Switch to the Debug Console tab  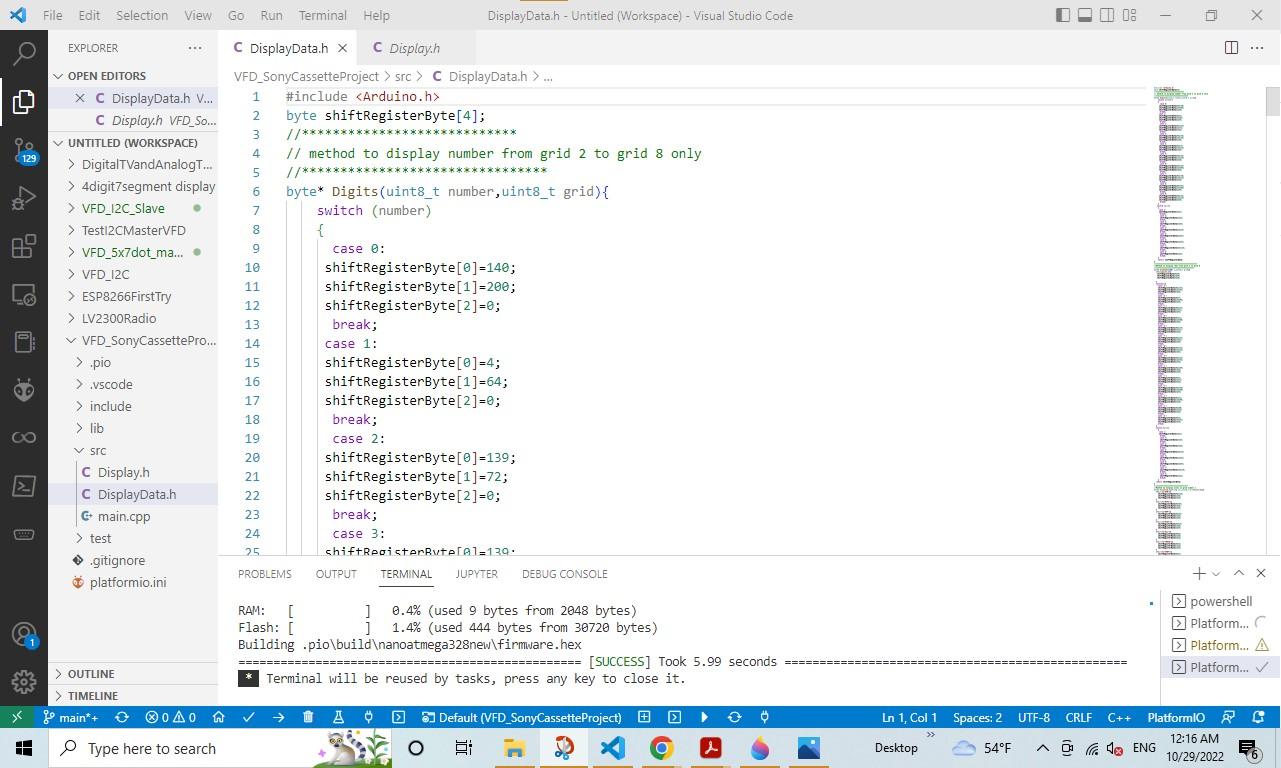pyautogui.click(x=564, y=573)
